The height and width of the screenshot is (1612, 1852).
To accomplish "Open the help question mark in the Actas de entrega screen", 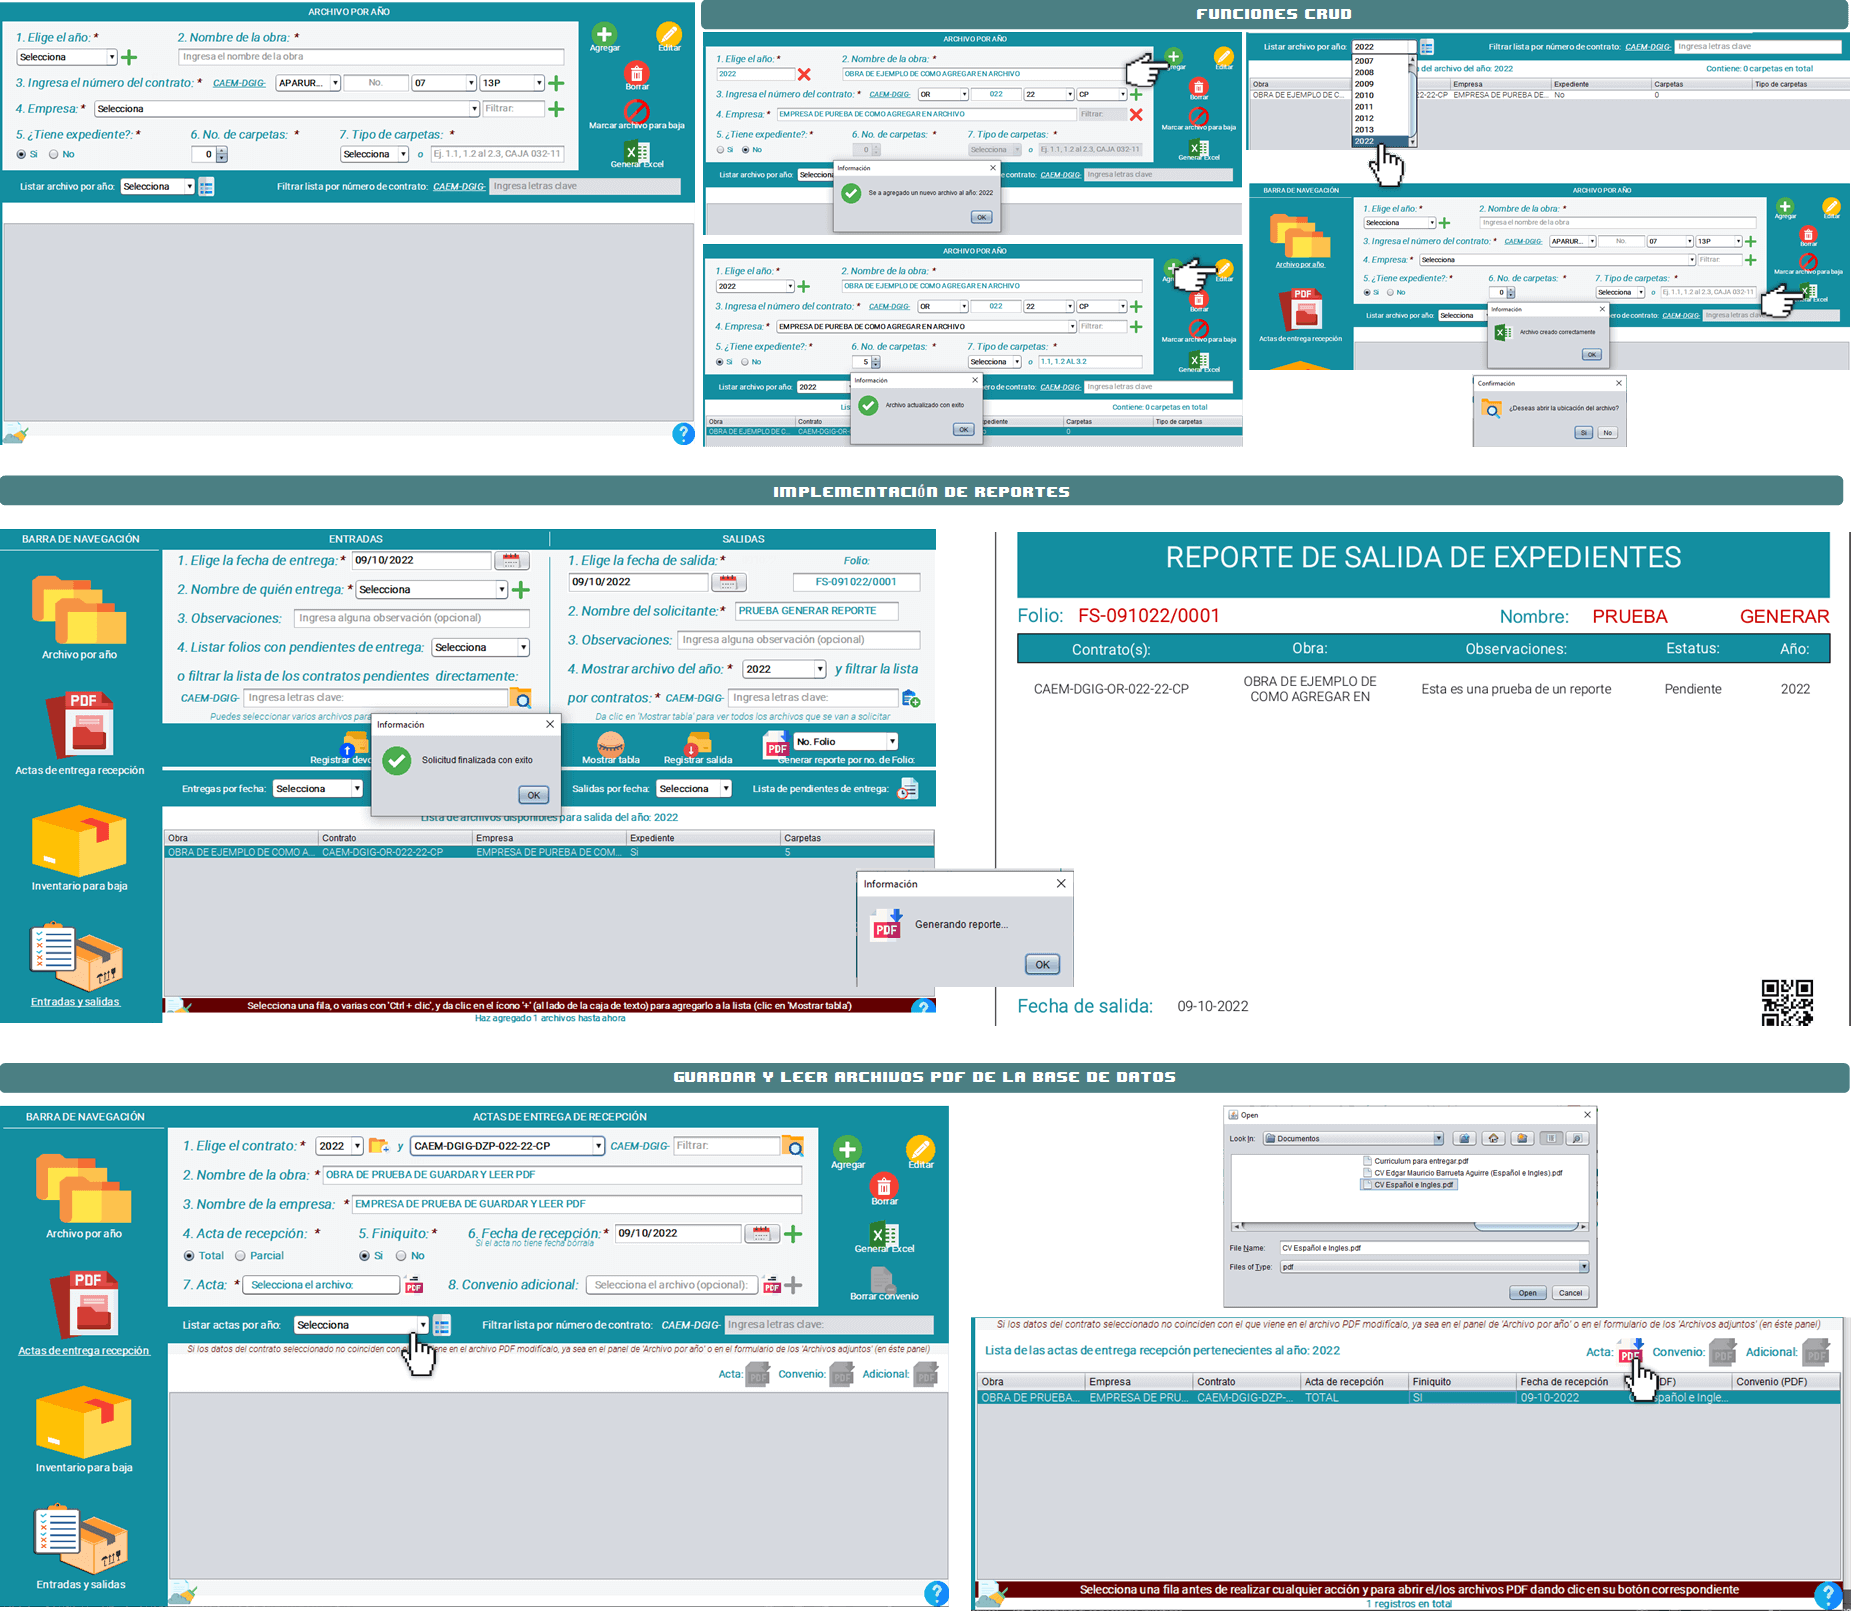I will [936, 1593].
